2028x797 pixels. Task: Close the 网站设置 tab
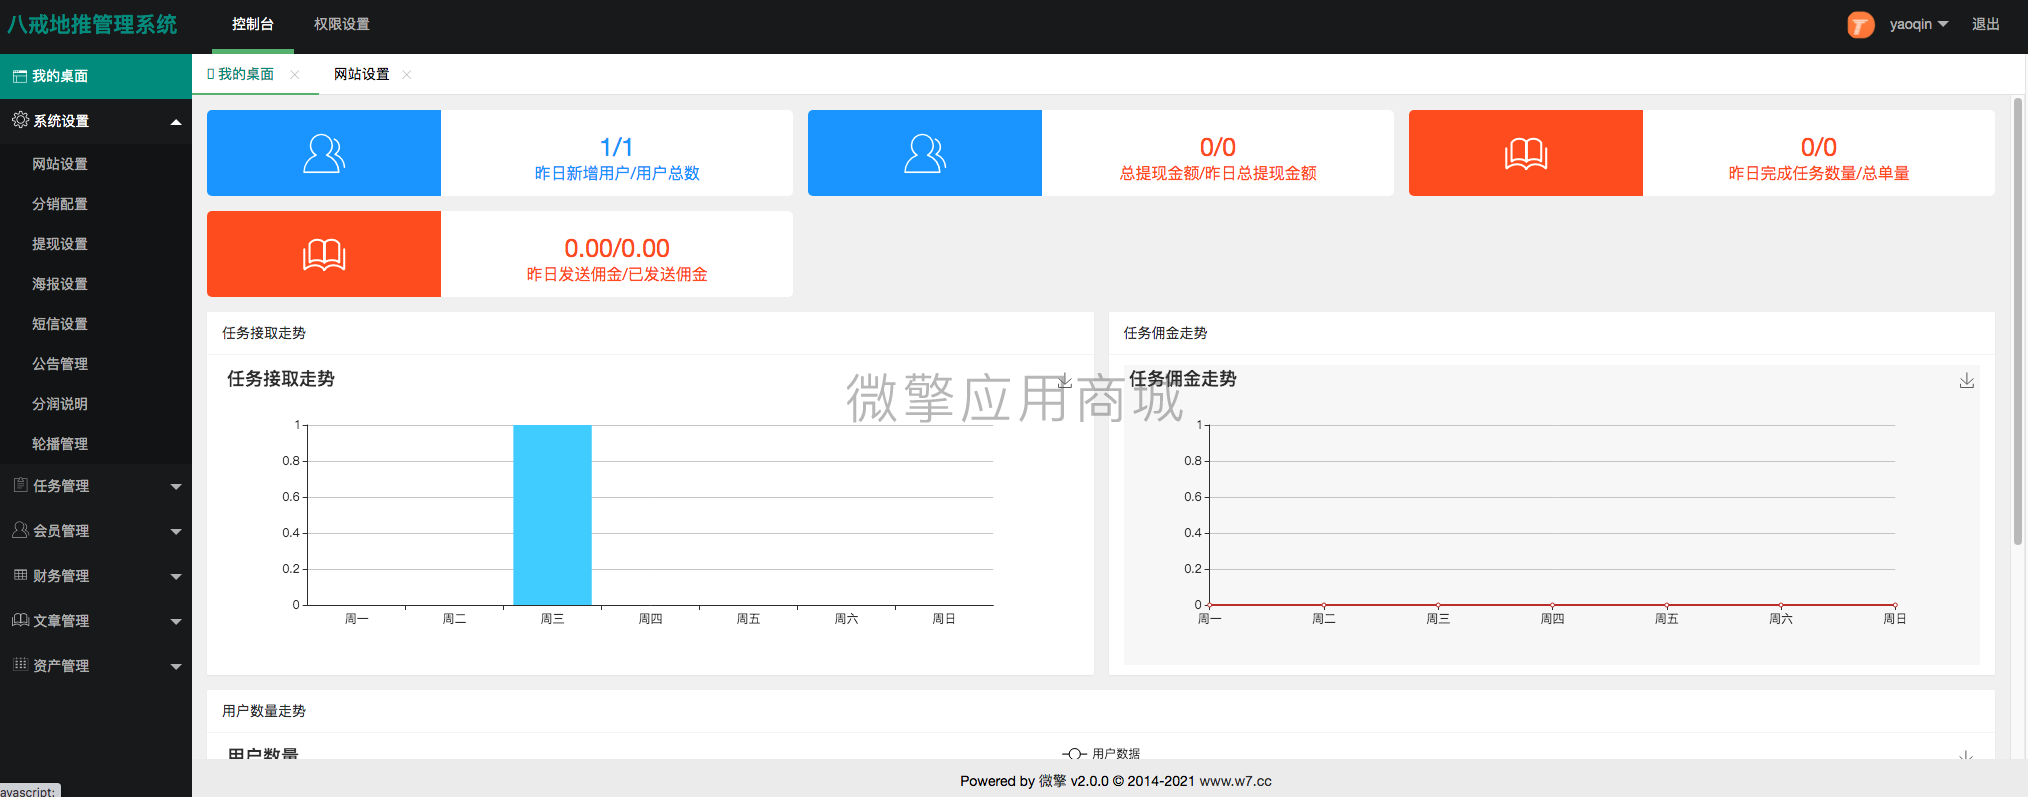pyautogui.click(x=406, y=74)
